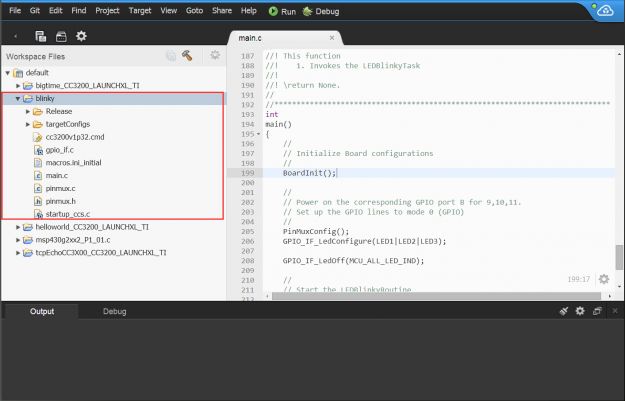
Task: Clear the output with the broom icon
Action: [563, 311]
